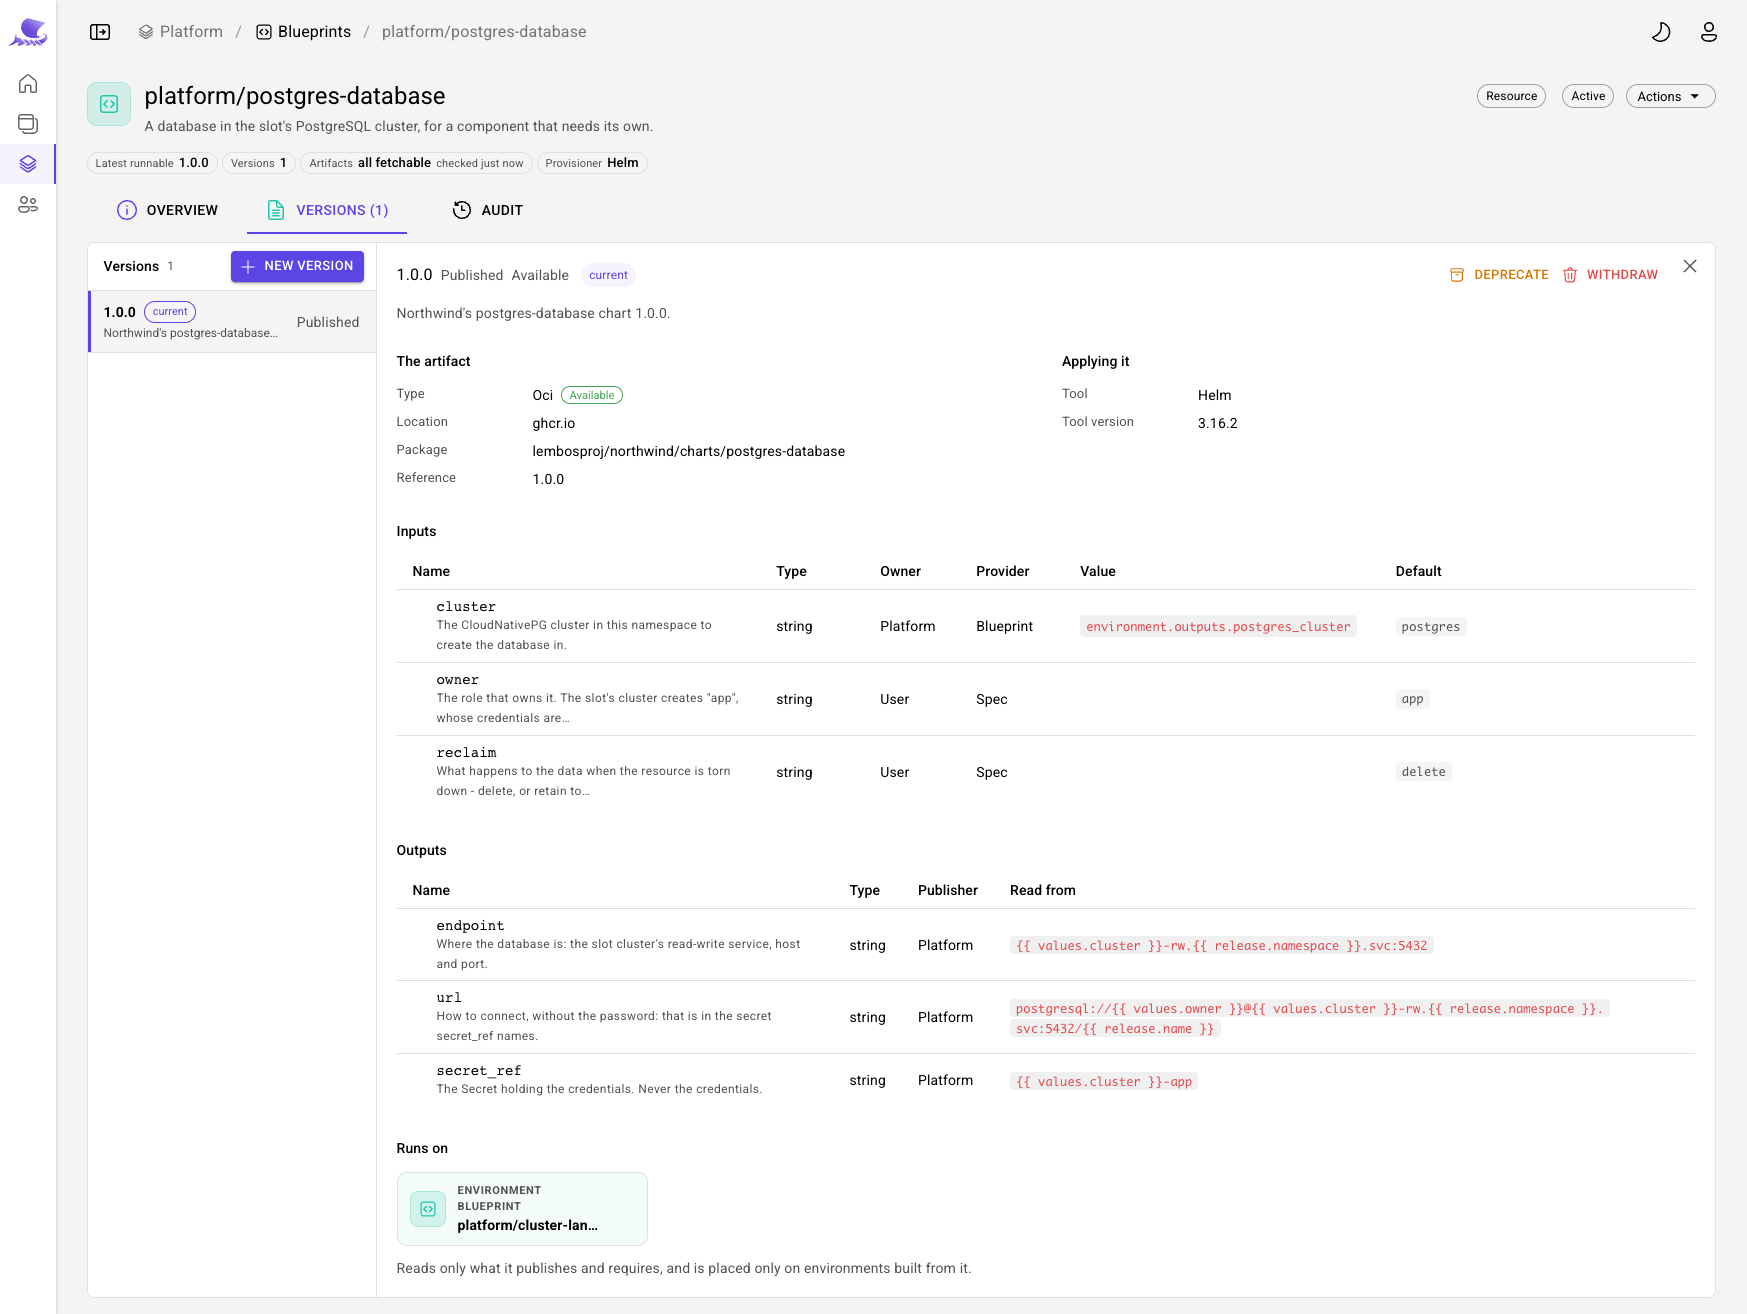Select version 1.0.0 in the versions list
The image size is (1747, 1314).
[232, 322]
